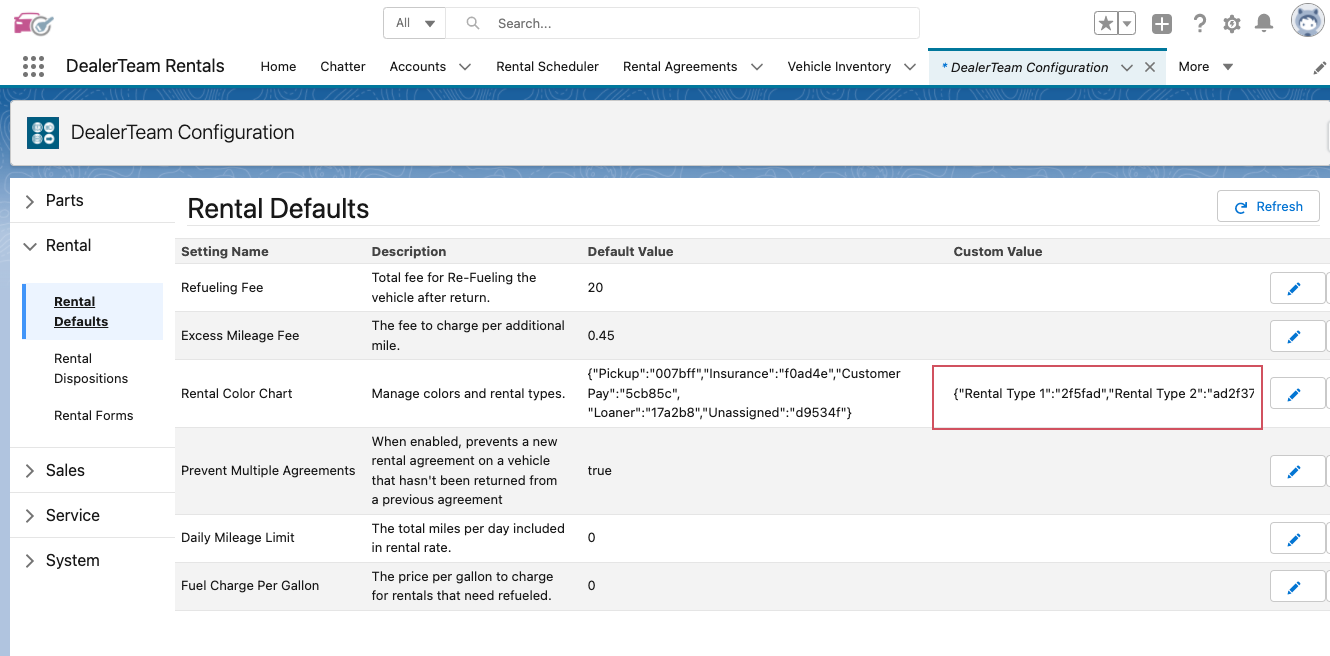Edit the Daily Mileage Limit setting
The width and height of the screenshot is (1330, 656).
(x=1297, y=538)
